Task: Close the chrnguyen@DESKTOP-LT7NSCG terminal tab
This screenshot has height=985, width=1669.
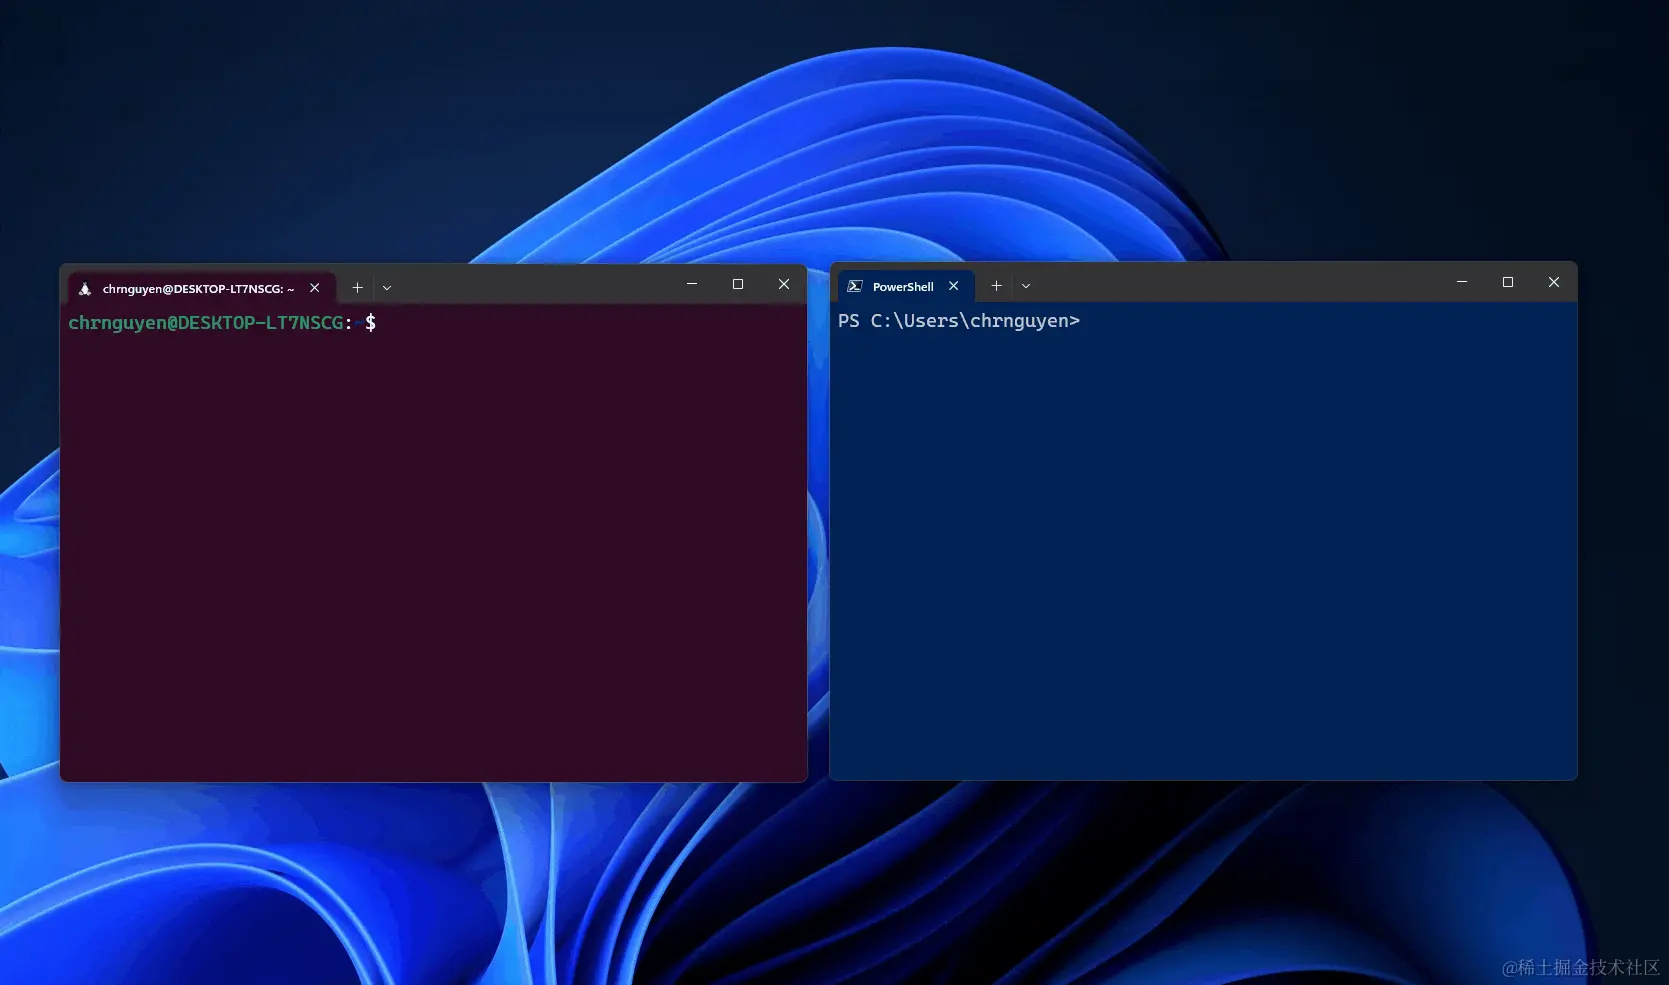Action: (314, 288)
